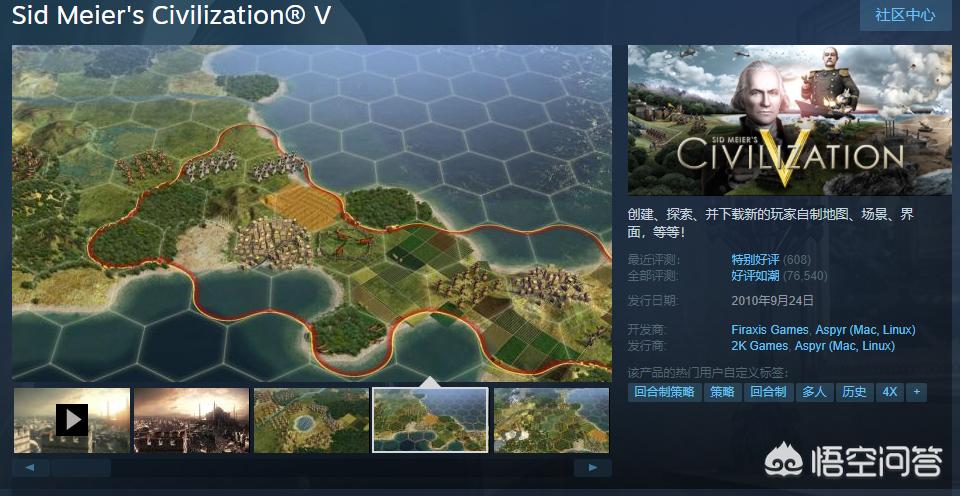
Task: Select the 多人 tag
Action: tap(814, 392)
